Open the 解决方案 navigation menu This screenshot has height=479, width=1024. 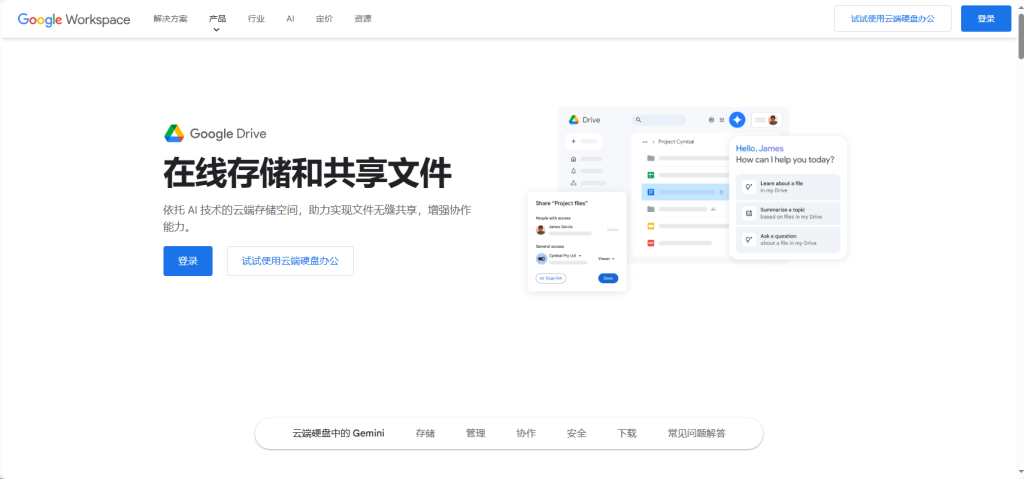(x=170, y=19)
